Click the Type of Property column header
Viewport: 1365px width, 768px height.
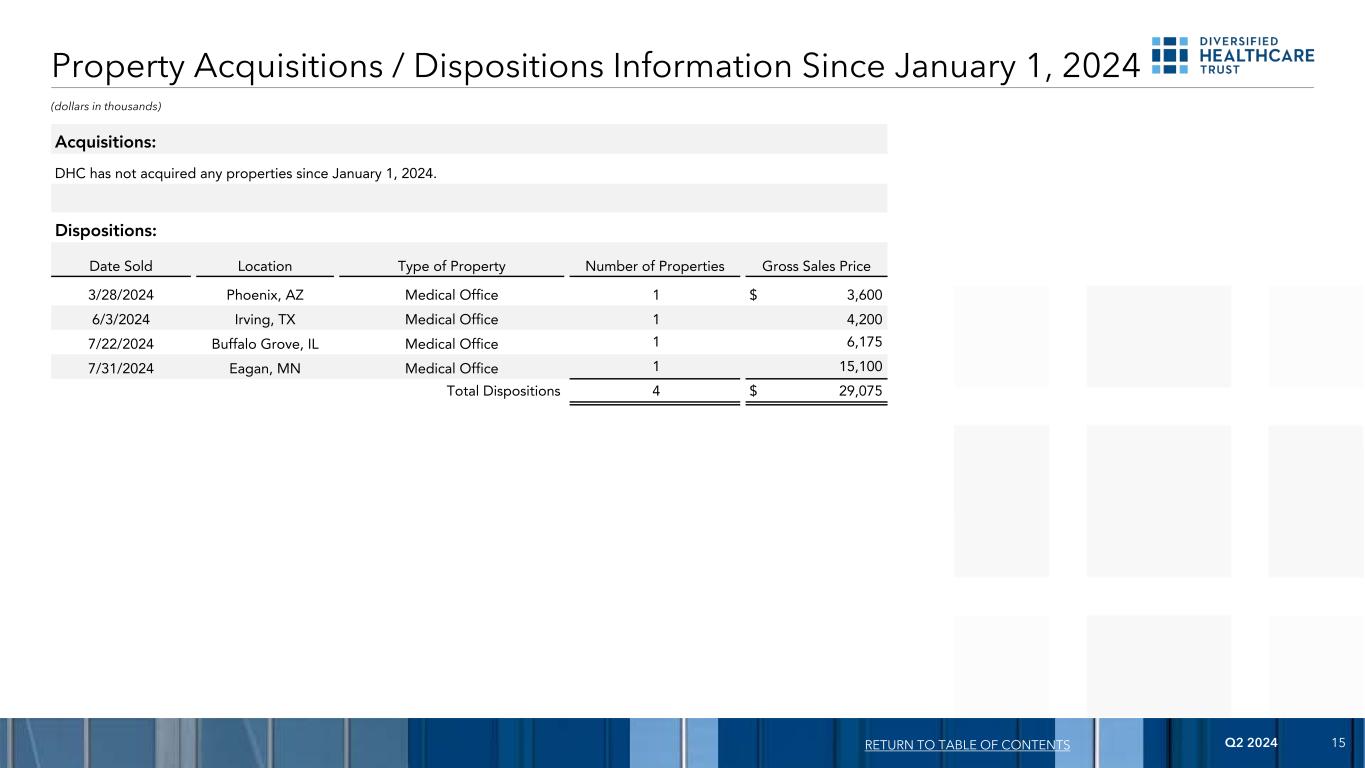(451, 266)
